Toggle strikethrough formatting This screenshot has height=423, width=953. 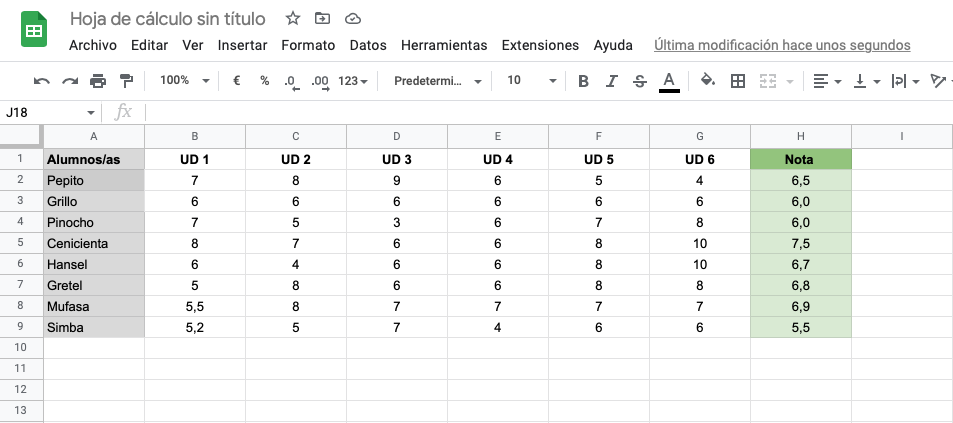[639, 81]
